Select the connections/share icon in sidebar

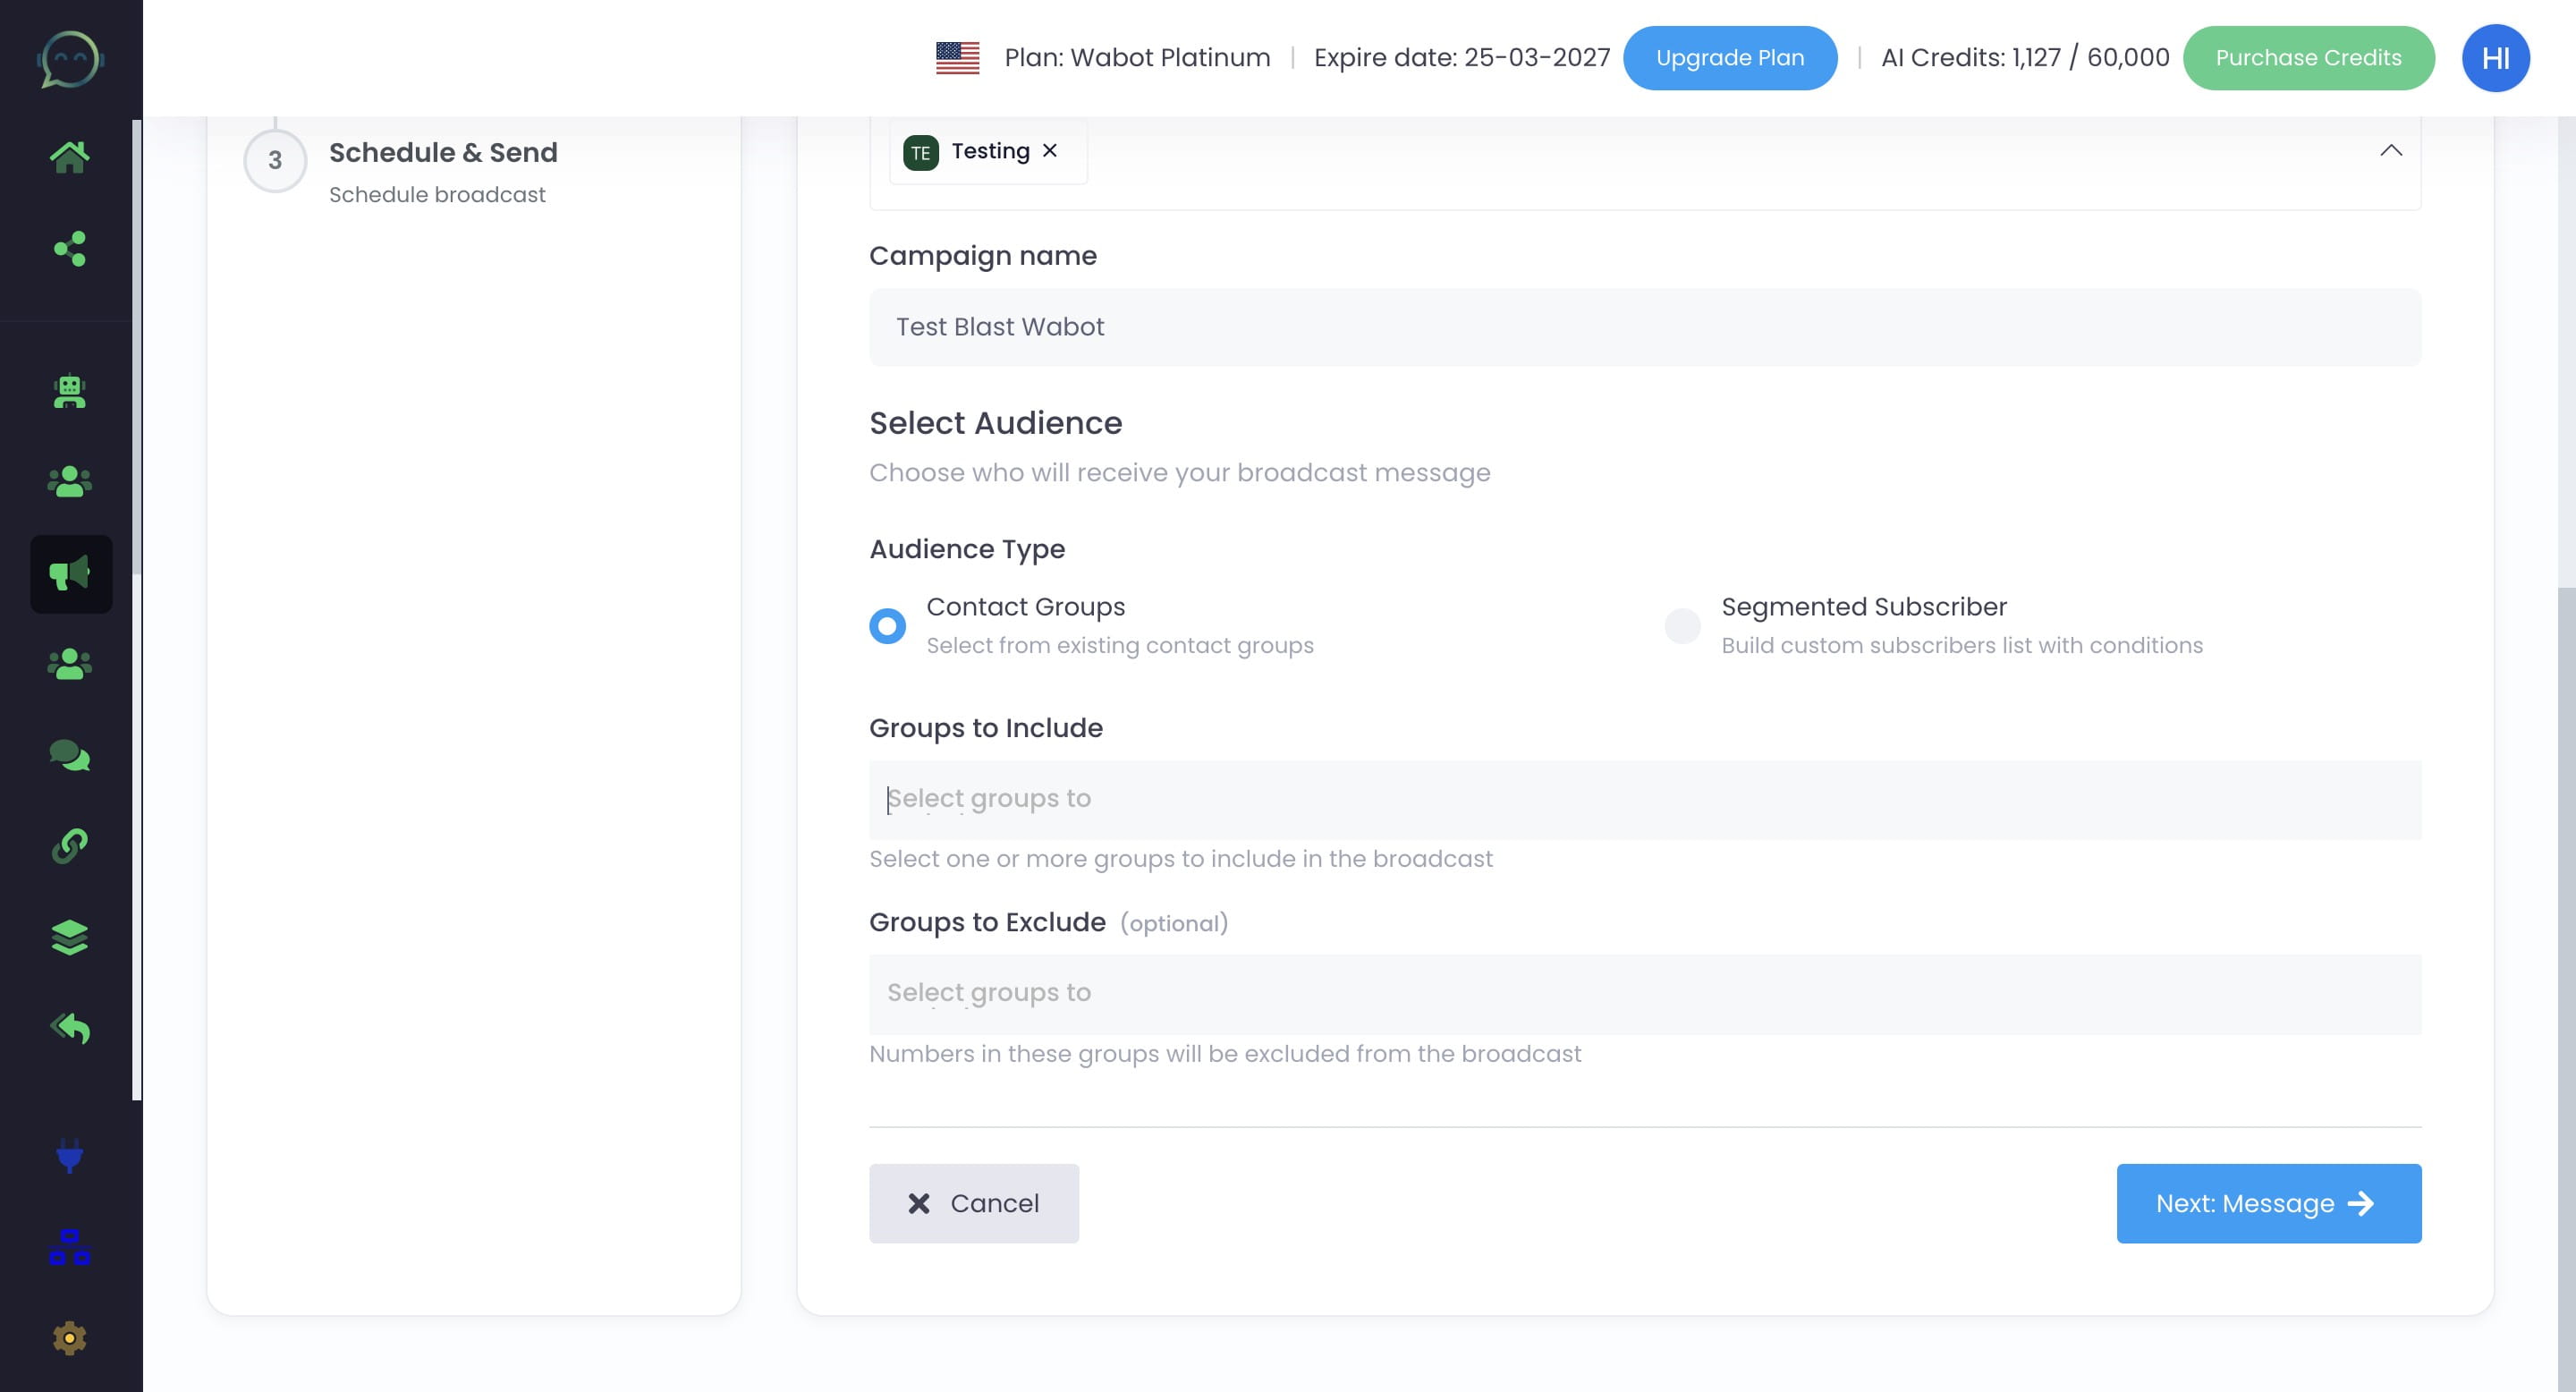point(70,250)
